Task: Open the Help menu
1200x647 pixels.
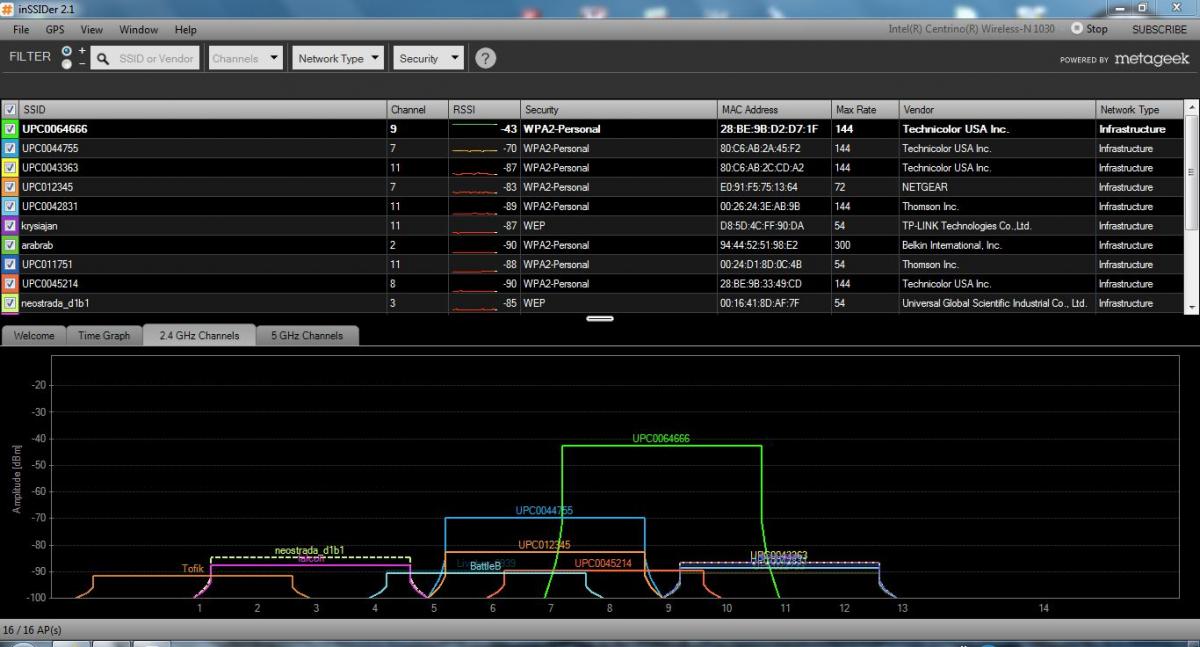Action: coord(185,30)
